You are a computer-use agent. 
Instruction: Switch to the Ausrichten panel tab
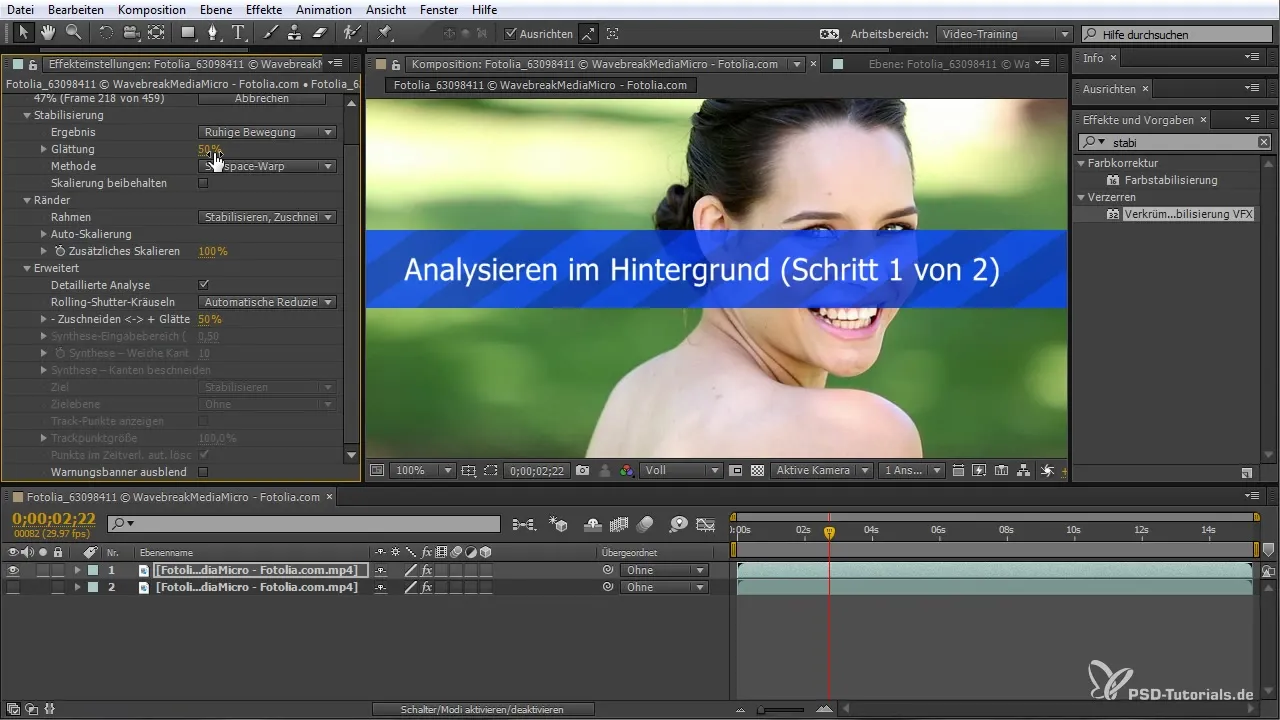[1109, 89]
